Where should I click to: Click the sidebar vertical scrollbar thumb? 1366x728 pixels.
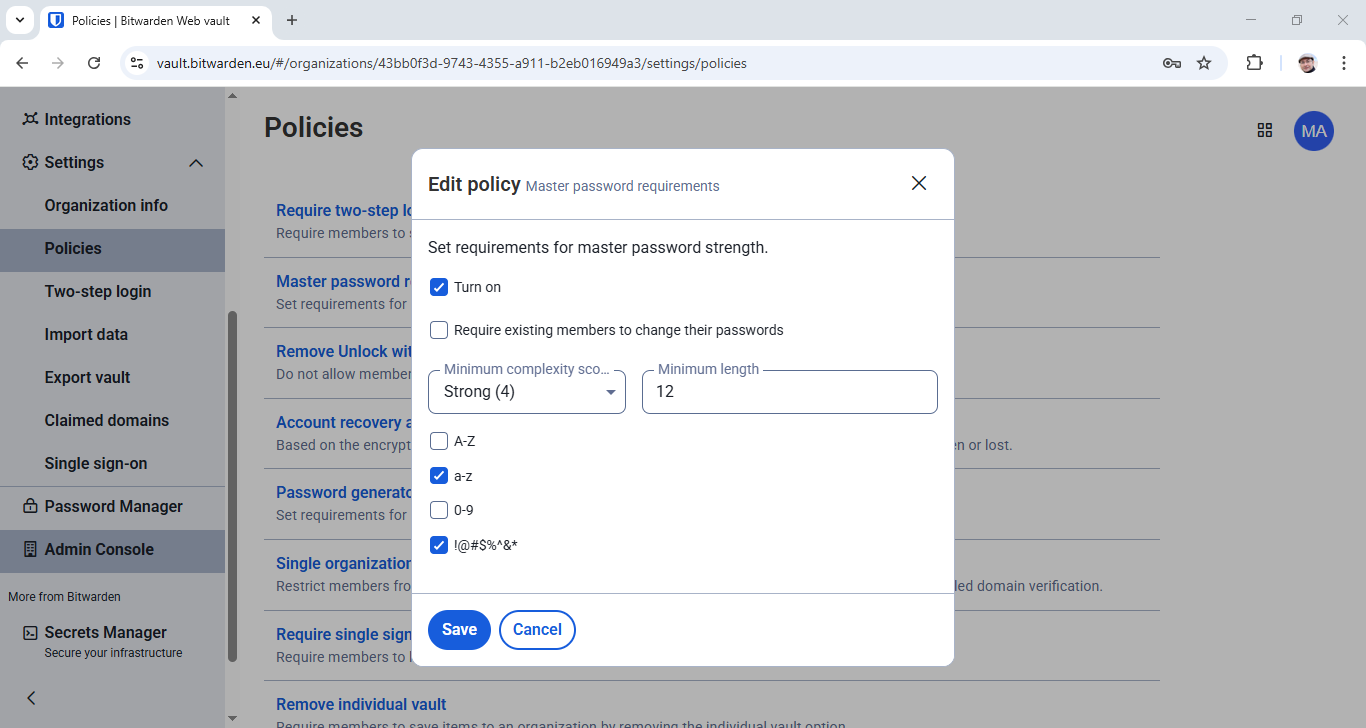coord(232,485)
